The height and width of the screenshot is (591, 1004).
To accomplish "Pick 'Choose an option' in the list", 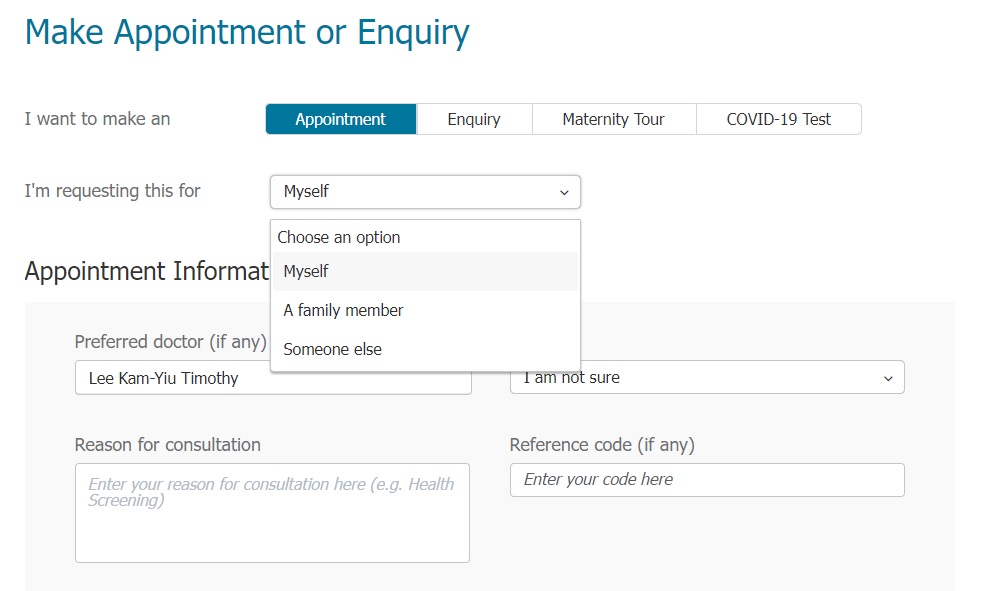I will (x=339, y=237).
